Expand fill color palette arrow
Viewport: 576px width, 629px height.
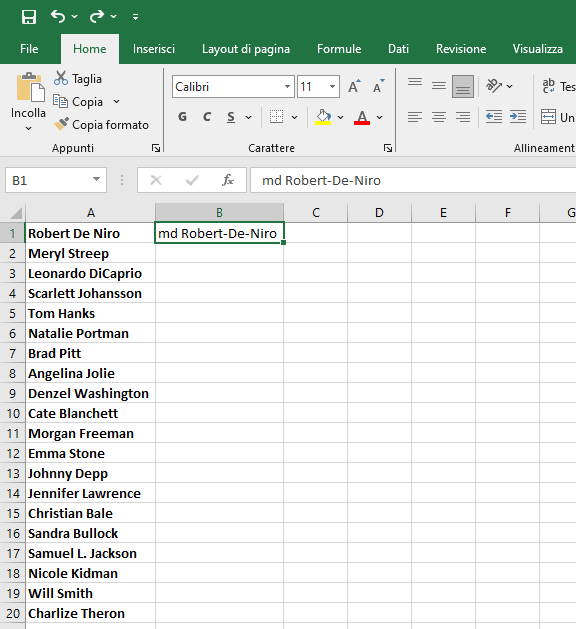341,118
